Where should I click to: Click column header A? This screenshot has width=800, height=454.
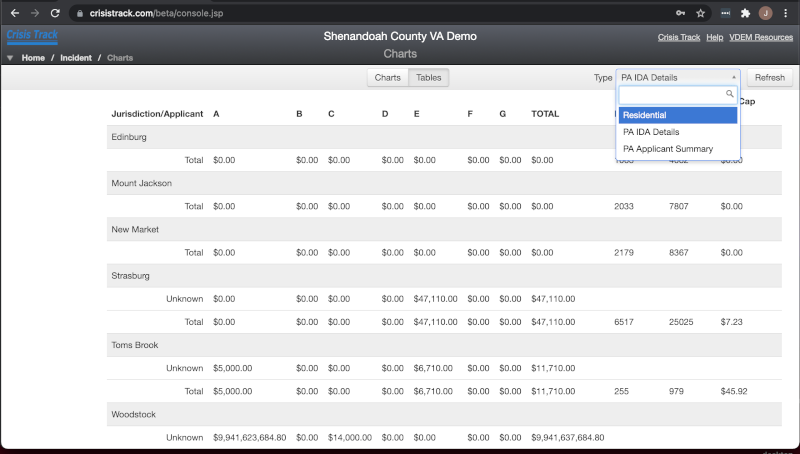[216, 114]
